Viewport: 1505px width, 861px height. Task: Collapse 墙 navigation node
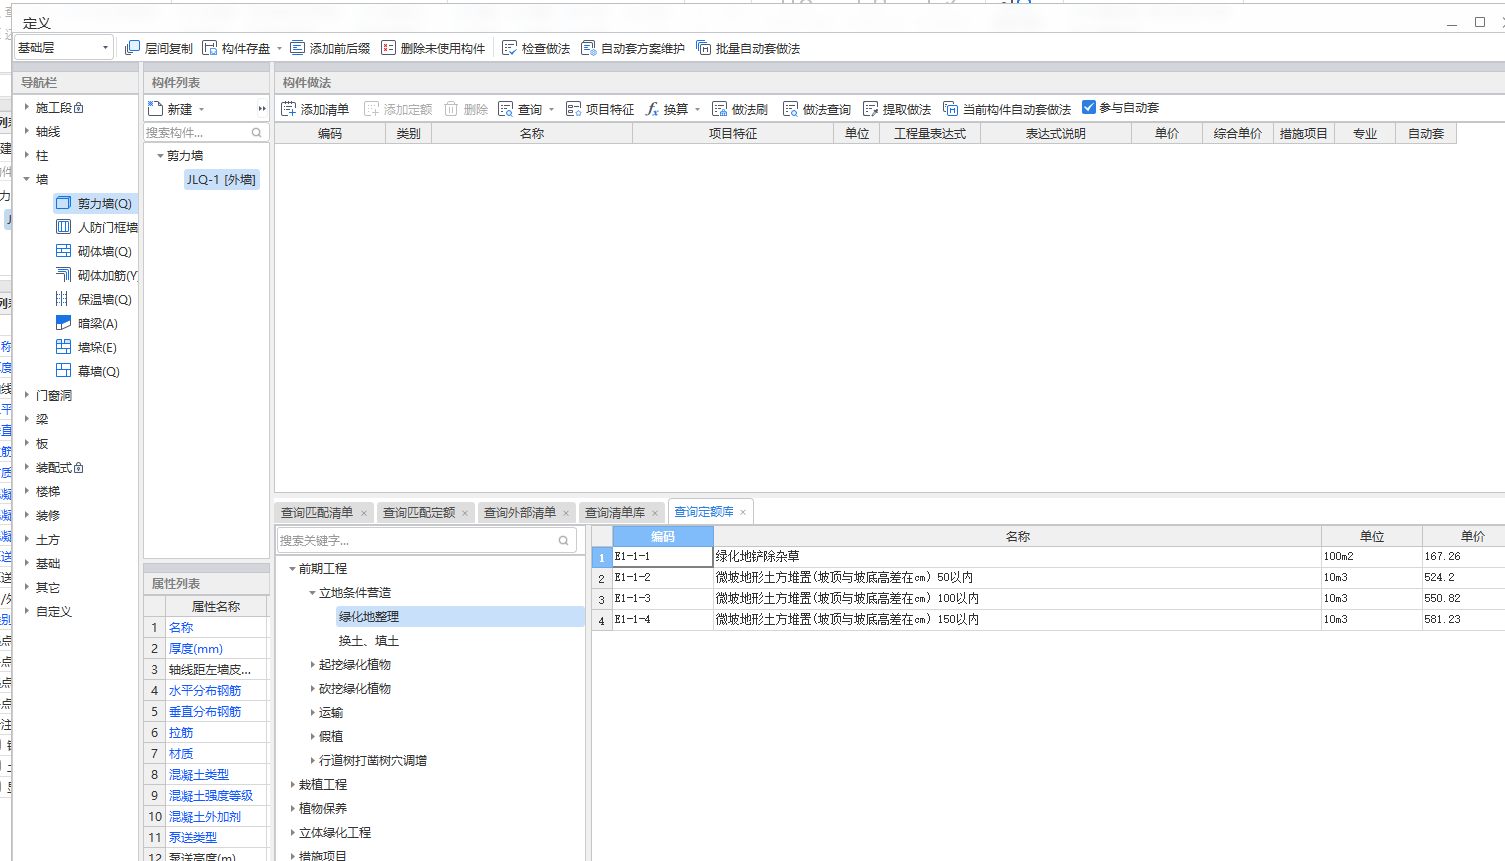click(x=27, y=179)
